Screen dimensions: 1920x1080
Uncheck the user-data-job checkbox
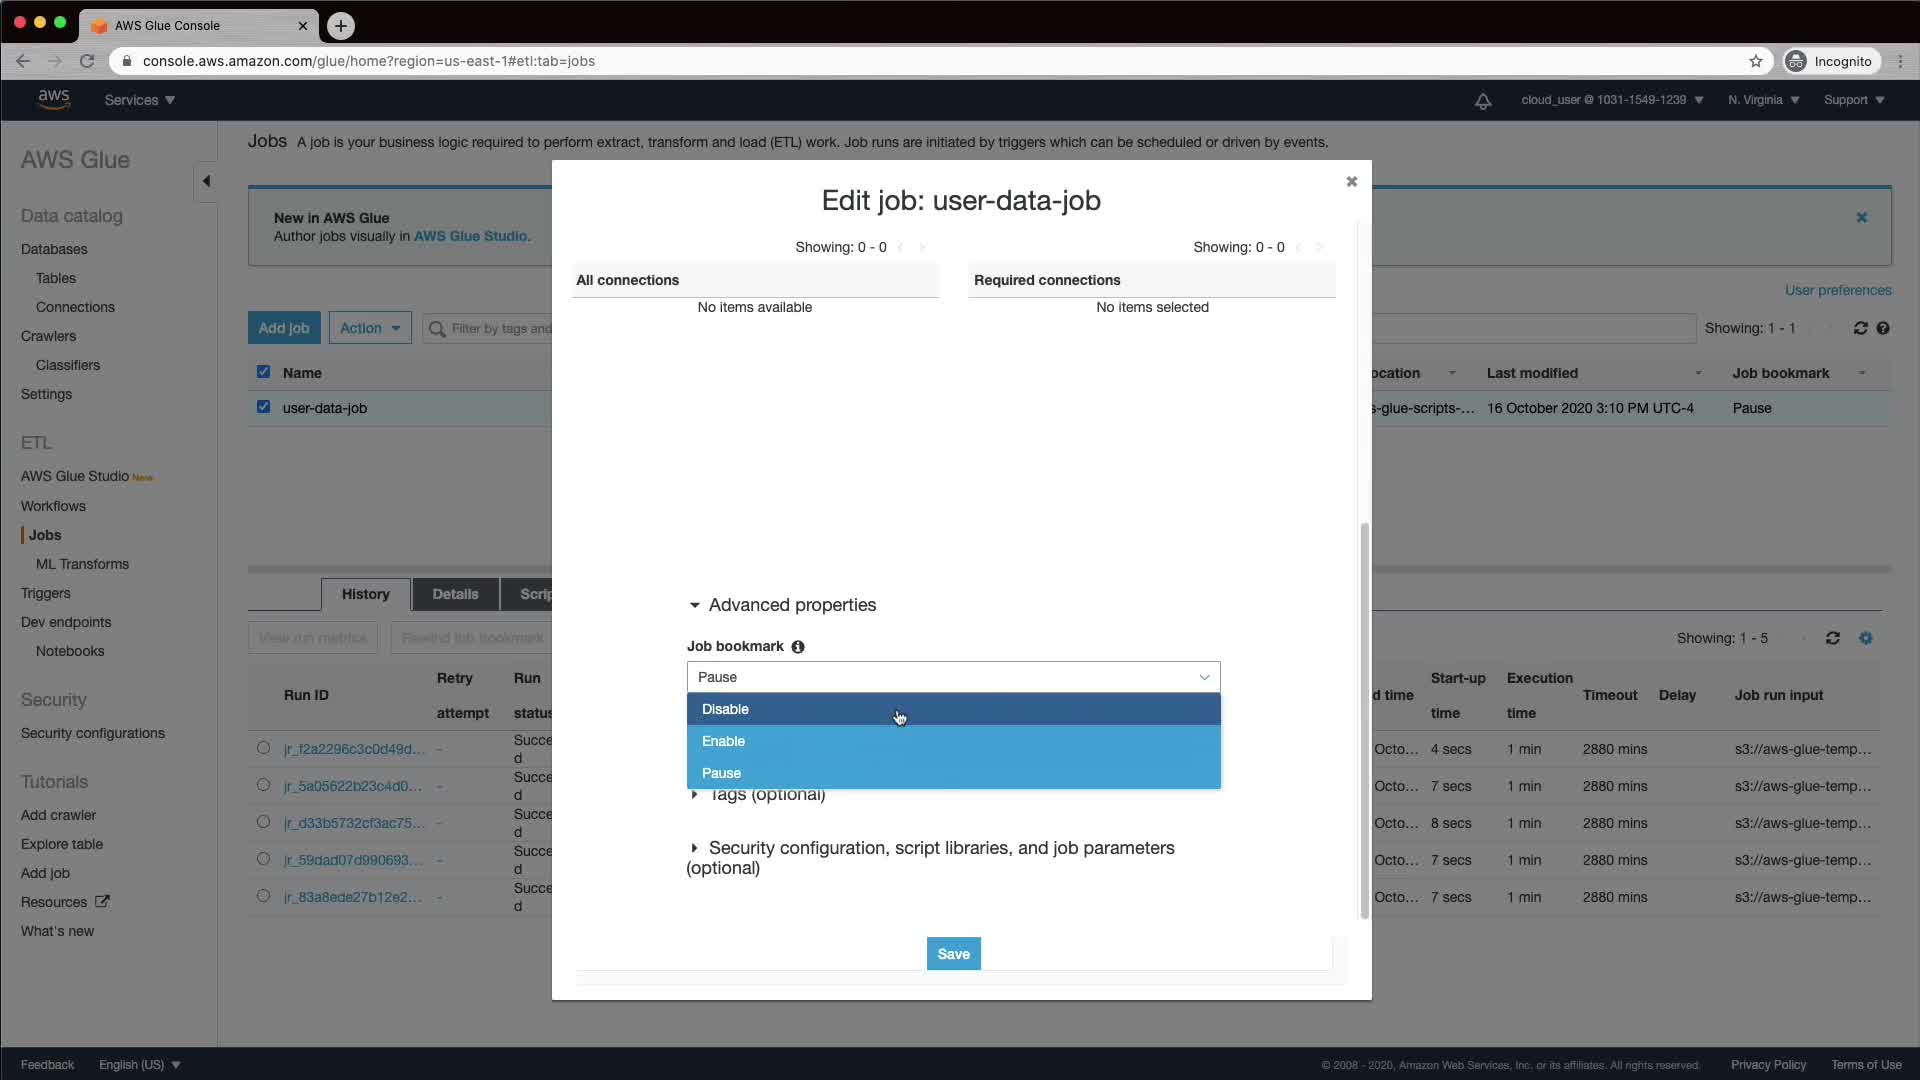[x=263, y=407]
